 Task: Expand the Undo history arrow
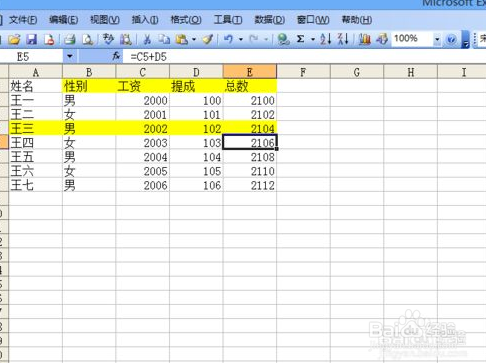pyautogui.click(x=241, y=40)
